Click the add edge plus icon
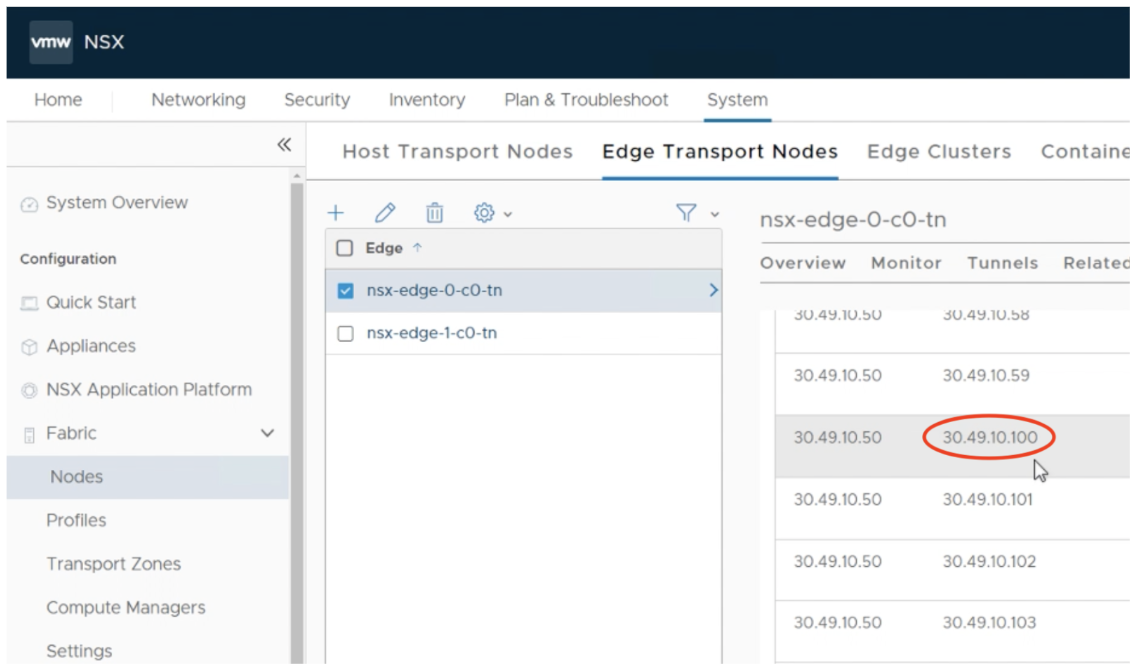 tap(336, 213)
